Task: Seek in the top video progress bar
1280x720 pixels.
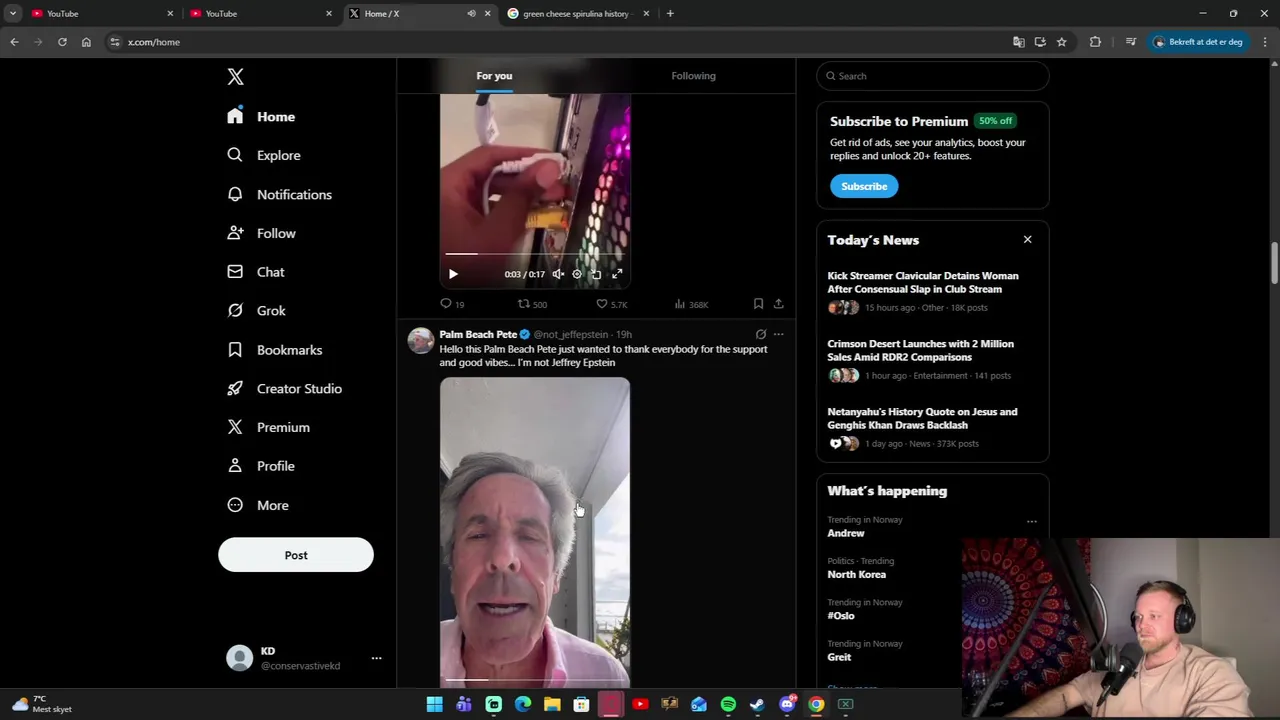Action: click(535, 254)
